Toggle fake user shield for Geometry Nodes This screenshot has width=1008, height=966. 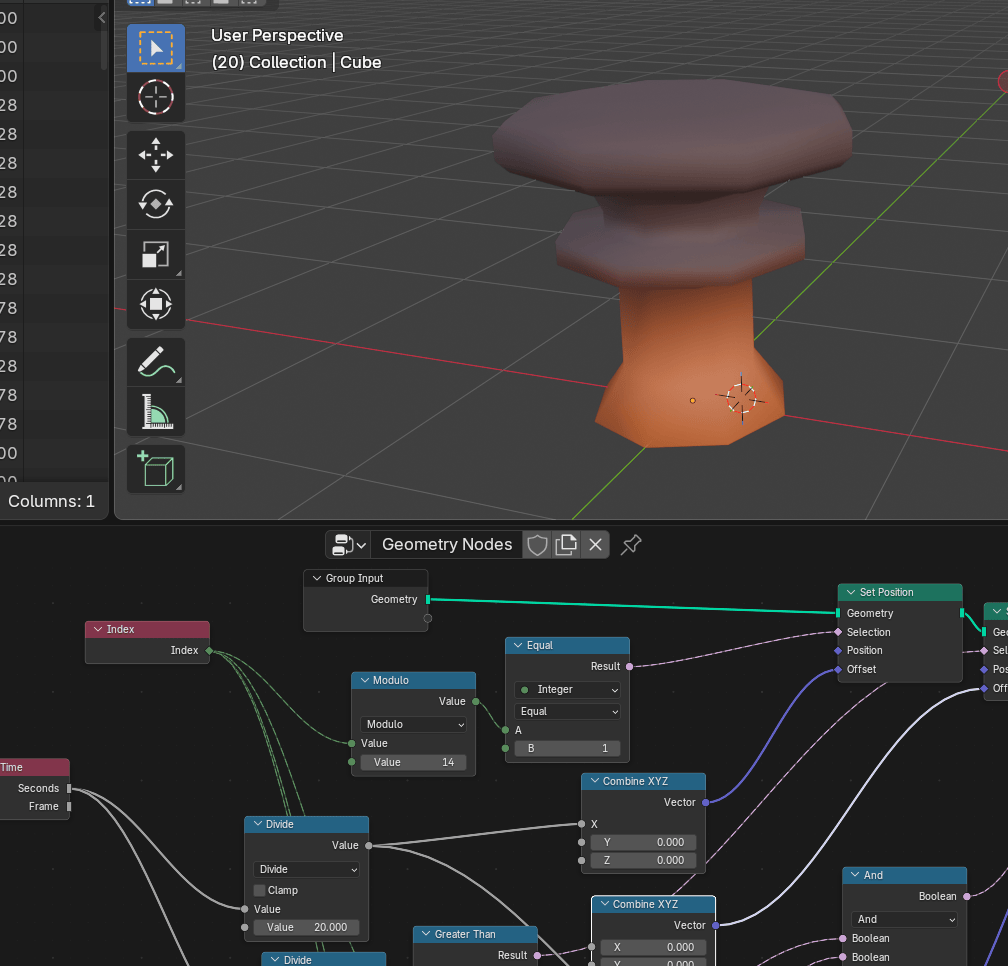point(537,545)
